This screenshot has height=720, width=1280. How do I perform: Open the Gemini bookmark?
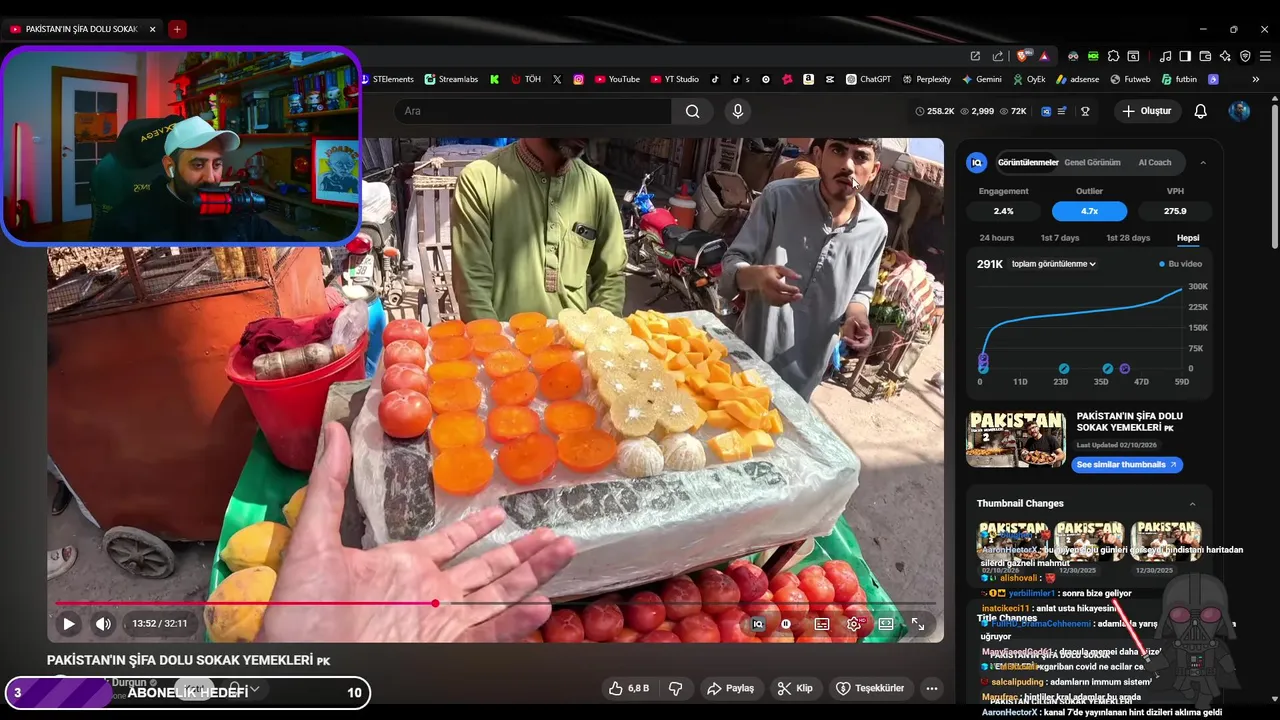982,79
